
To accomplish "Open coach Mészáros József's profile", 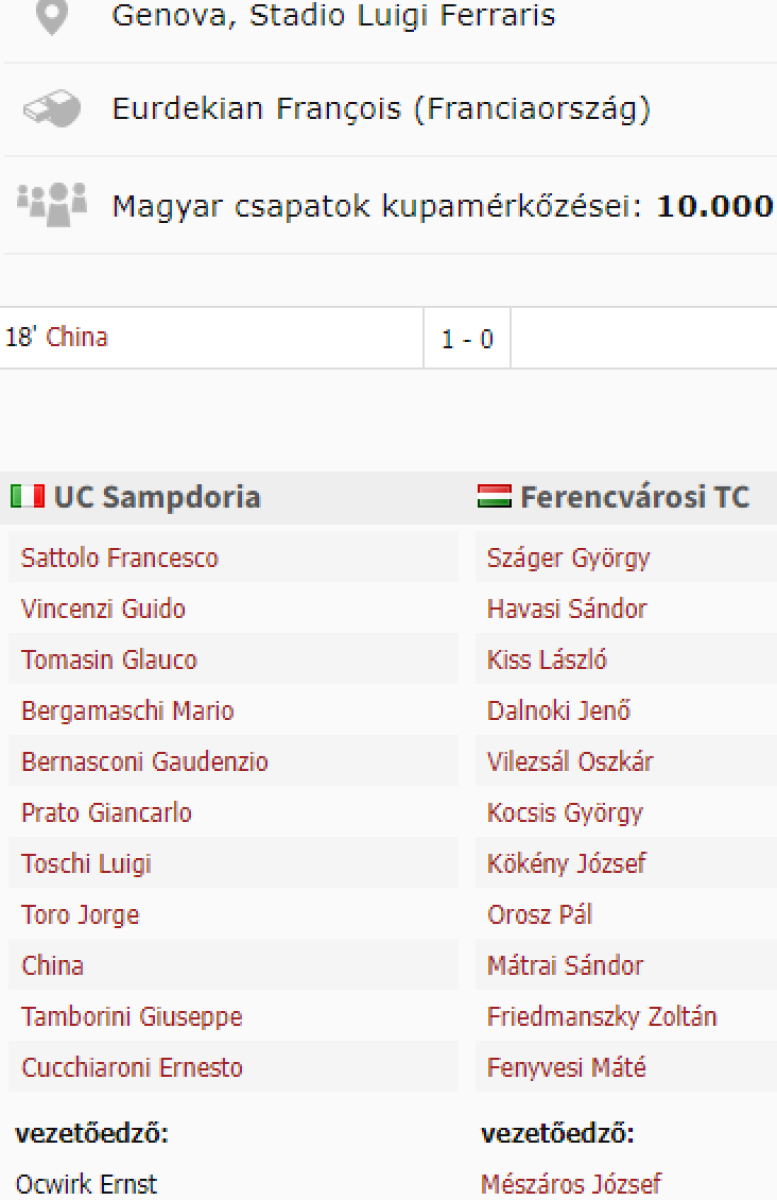I will point(570,1185).
